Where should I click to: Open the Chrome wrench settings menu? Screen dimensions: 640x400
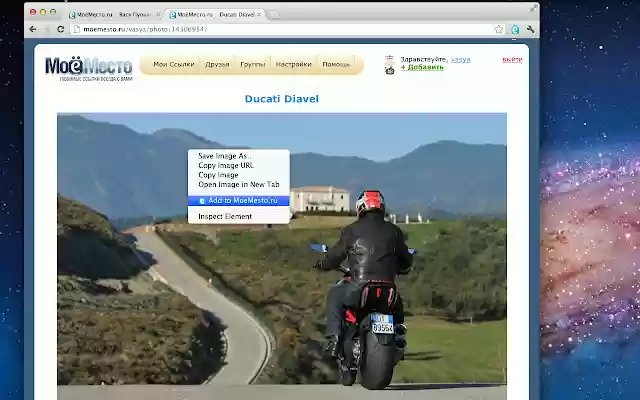[531, 29]
